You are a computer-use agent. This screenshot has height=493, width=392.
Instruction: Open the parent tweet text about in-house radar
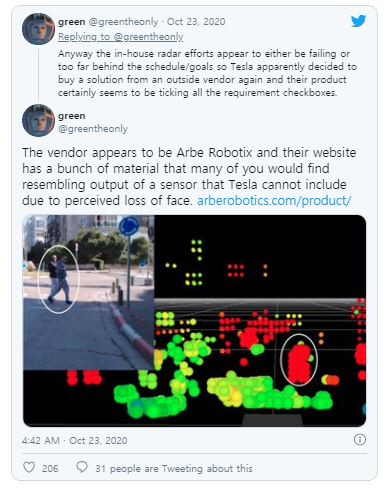click(207, 73)
